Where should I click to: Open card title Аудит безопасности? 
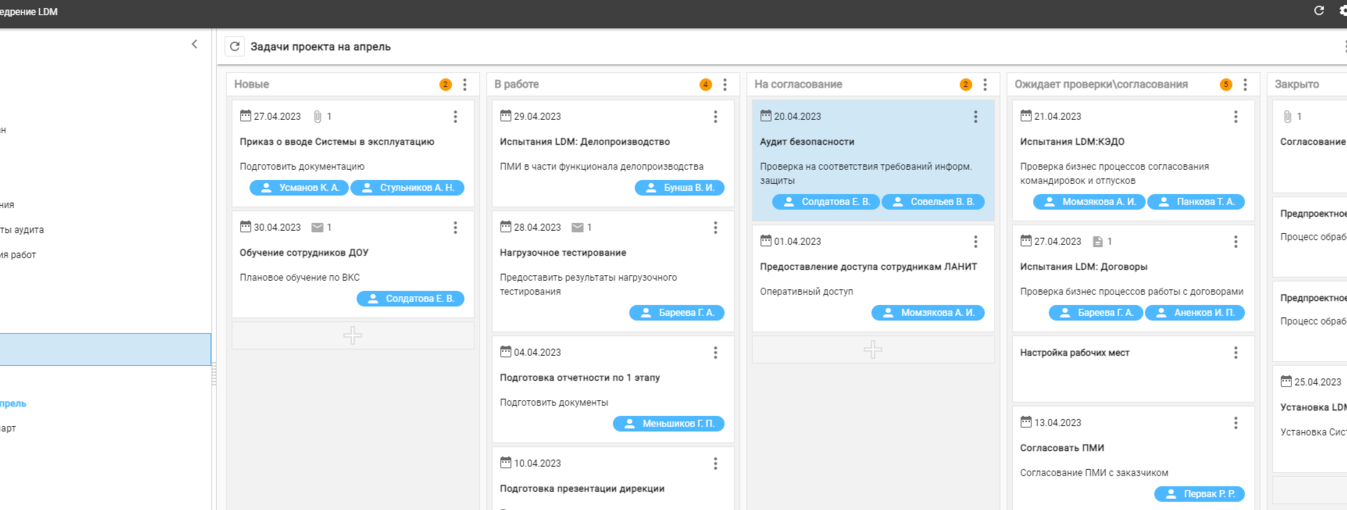point(807,142)
